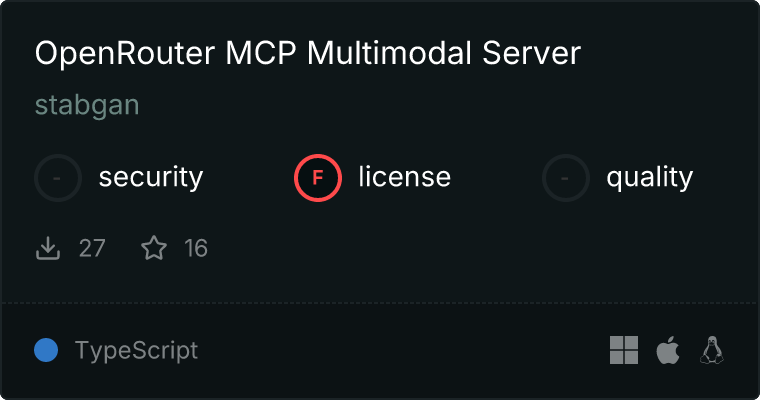
Task: Click the Linux penguin platform icon
Action: (x=712, y=350)
